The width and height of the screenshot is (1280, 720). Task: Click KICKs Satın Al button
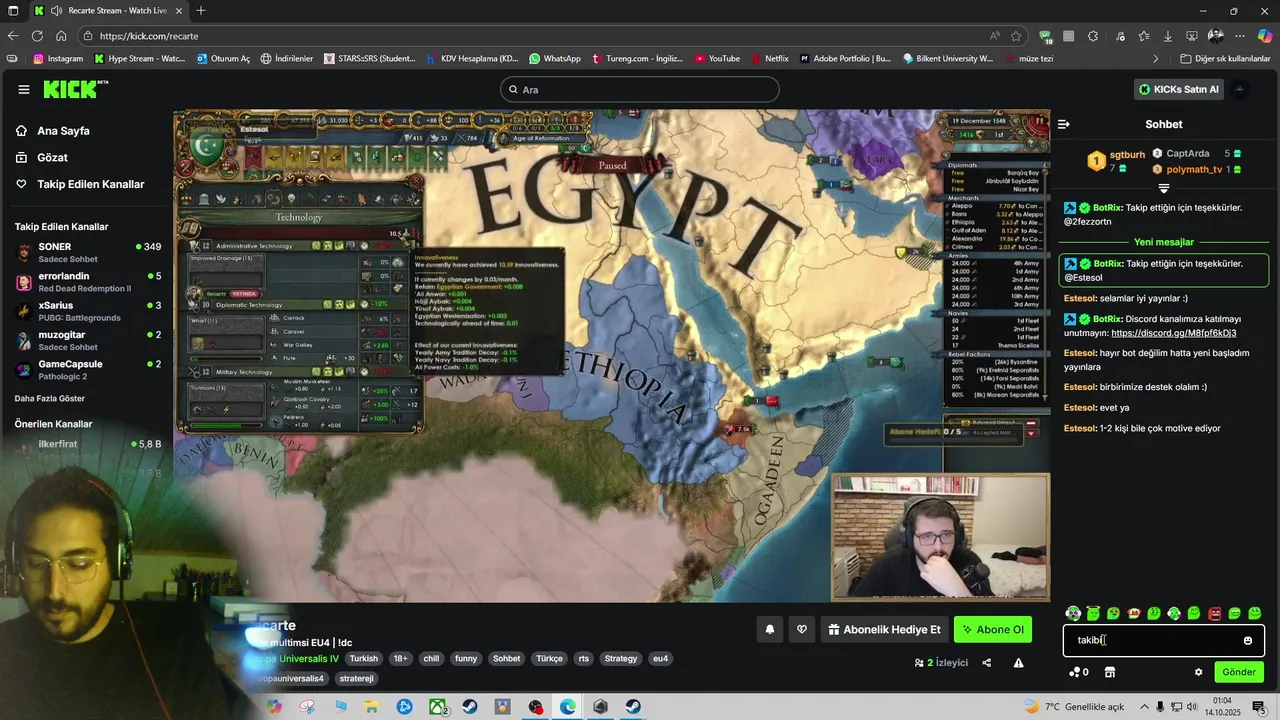coord(1179,89)
